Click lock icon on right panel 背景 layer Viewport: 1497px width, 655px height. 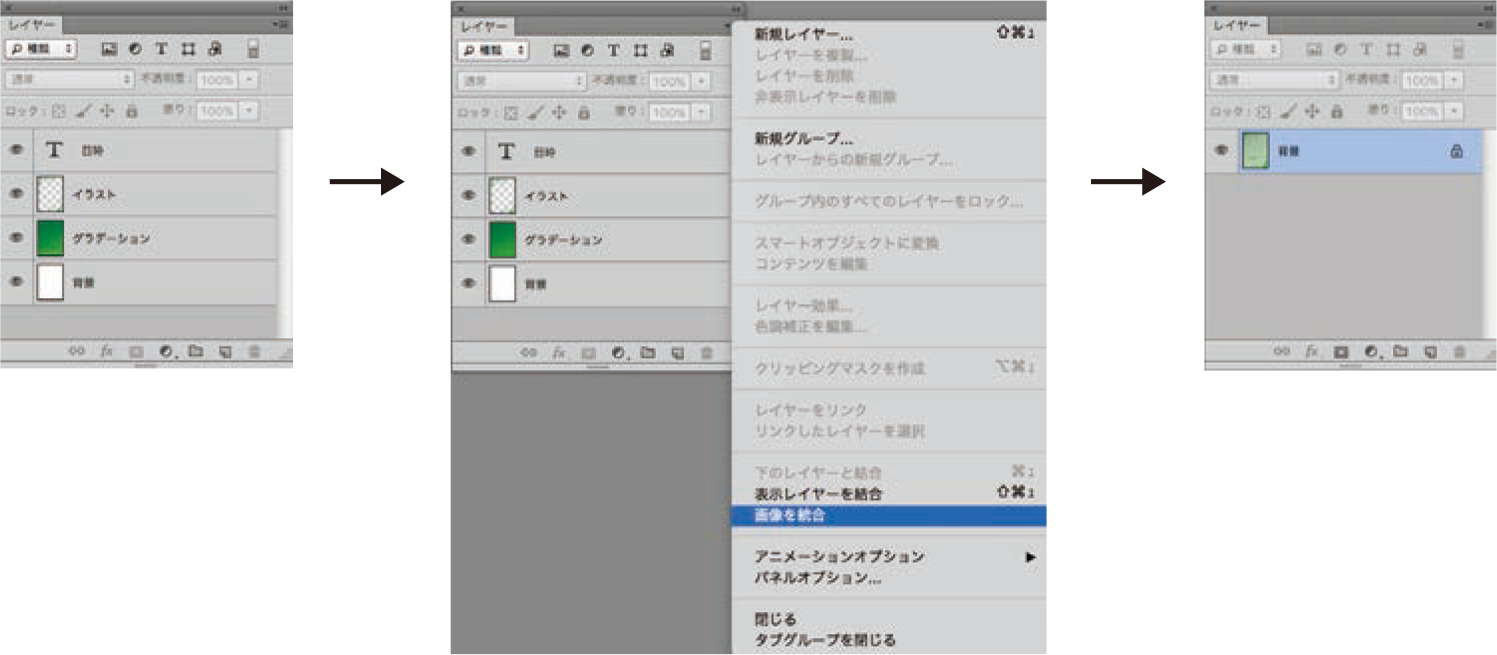coord(1456,152)
